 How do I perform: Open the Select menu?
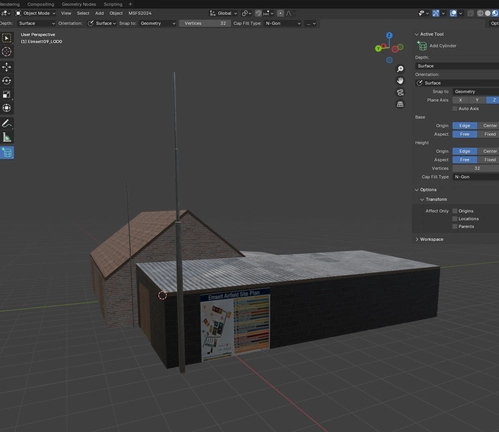coord(83,13)
